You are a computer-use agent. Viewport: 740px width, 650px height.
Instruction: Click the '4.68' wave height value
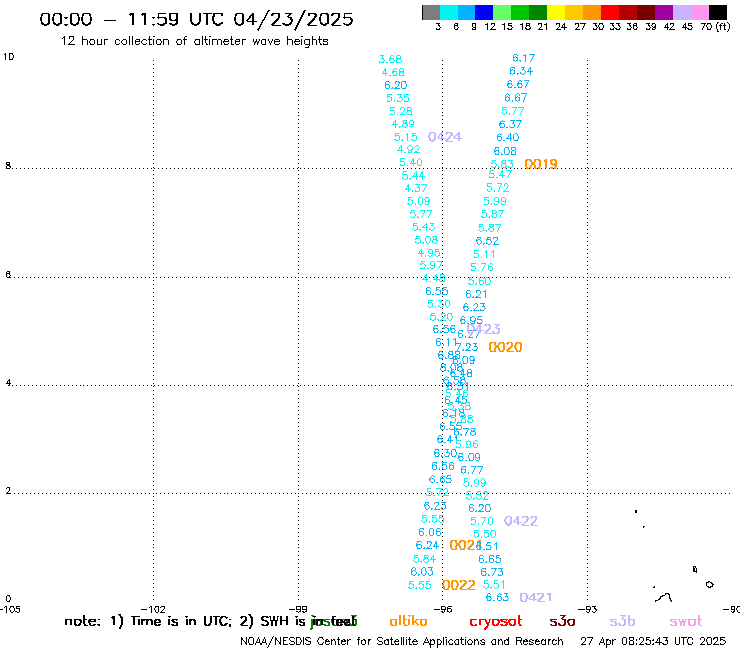click(x=393, y=73)
